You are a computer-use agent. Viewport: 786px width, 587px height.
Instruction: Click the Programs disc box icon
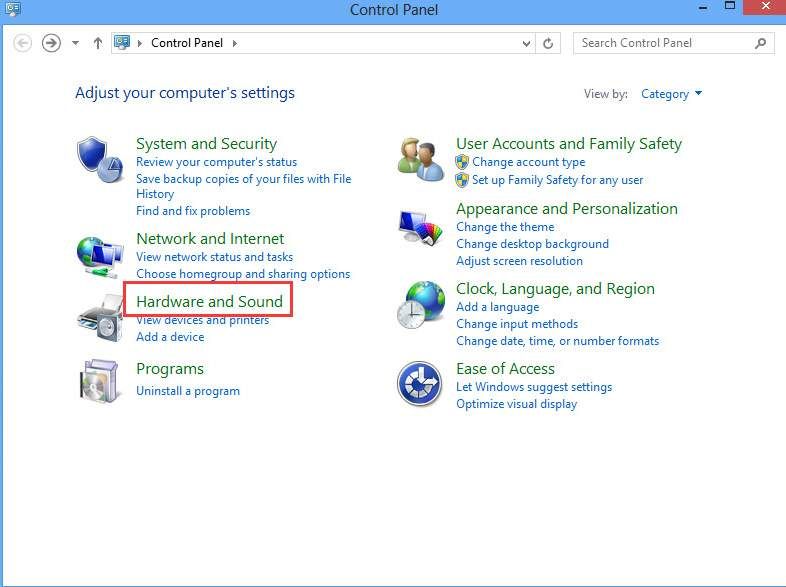point(100,381)
